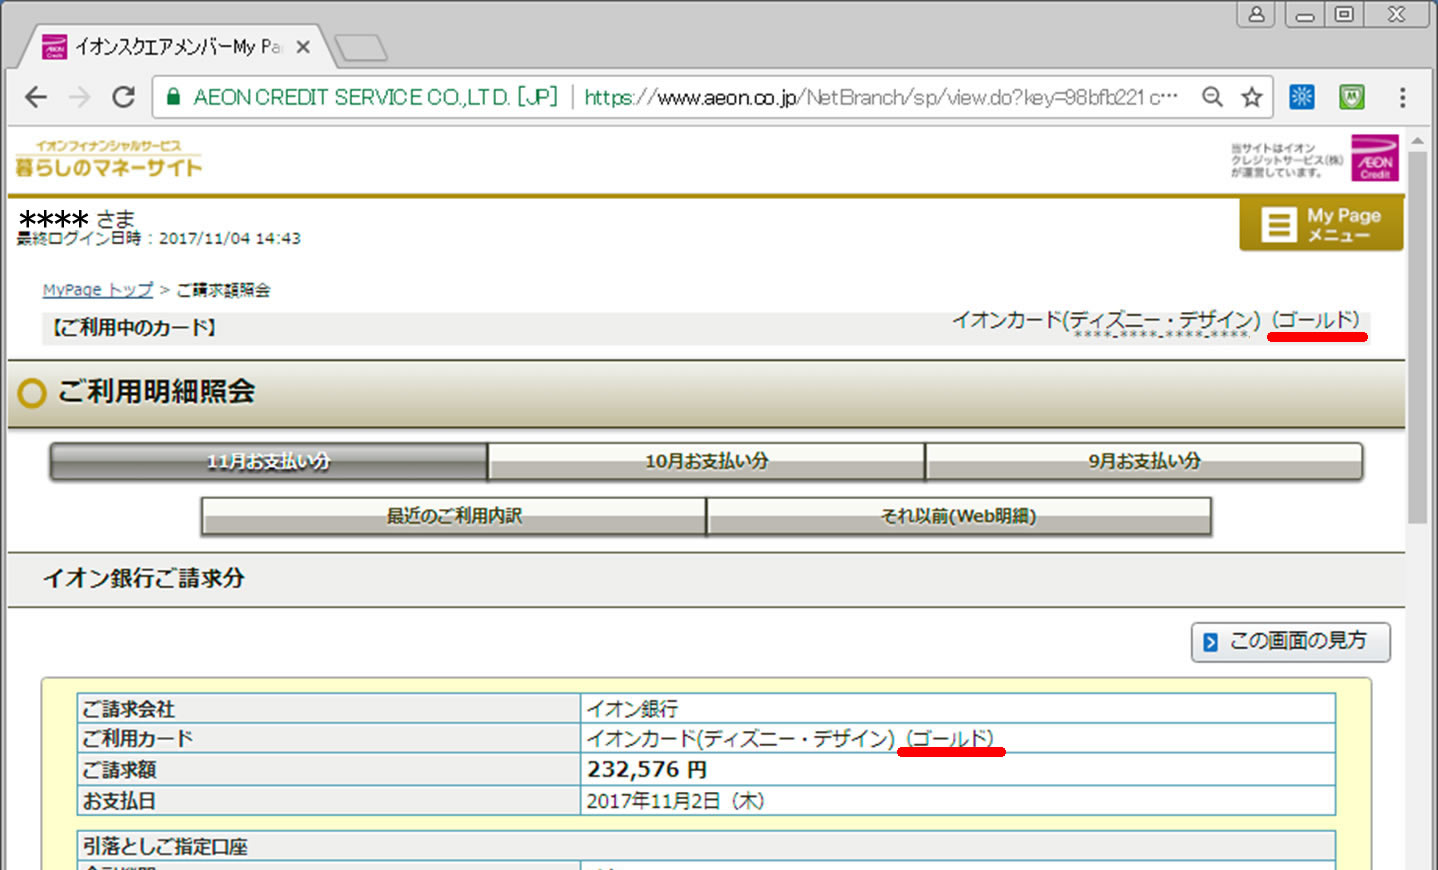Select the 9月お支払い分 tab

coord(1144,461)
